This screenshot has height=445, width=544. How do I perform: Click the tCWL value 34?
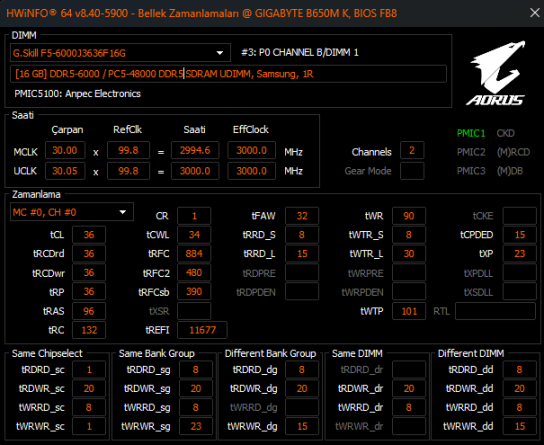[194, 235]
